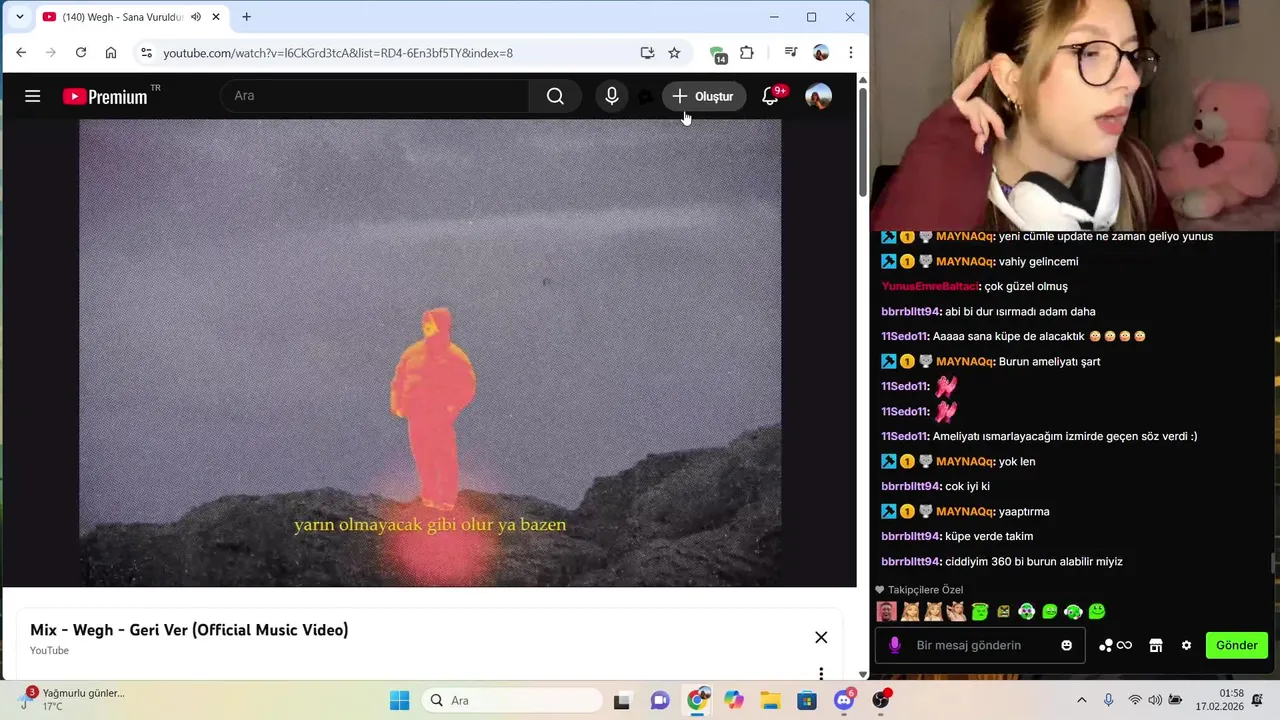The height and width of the screenshot is (720, 1280).
Task: Open site information icon in address bar
Action: point(146,53)
